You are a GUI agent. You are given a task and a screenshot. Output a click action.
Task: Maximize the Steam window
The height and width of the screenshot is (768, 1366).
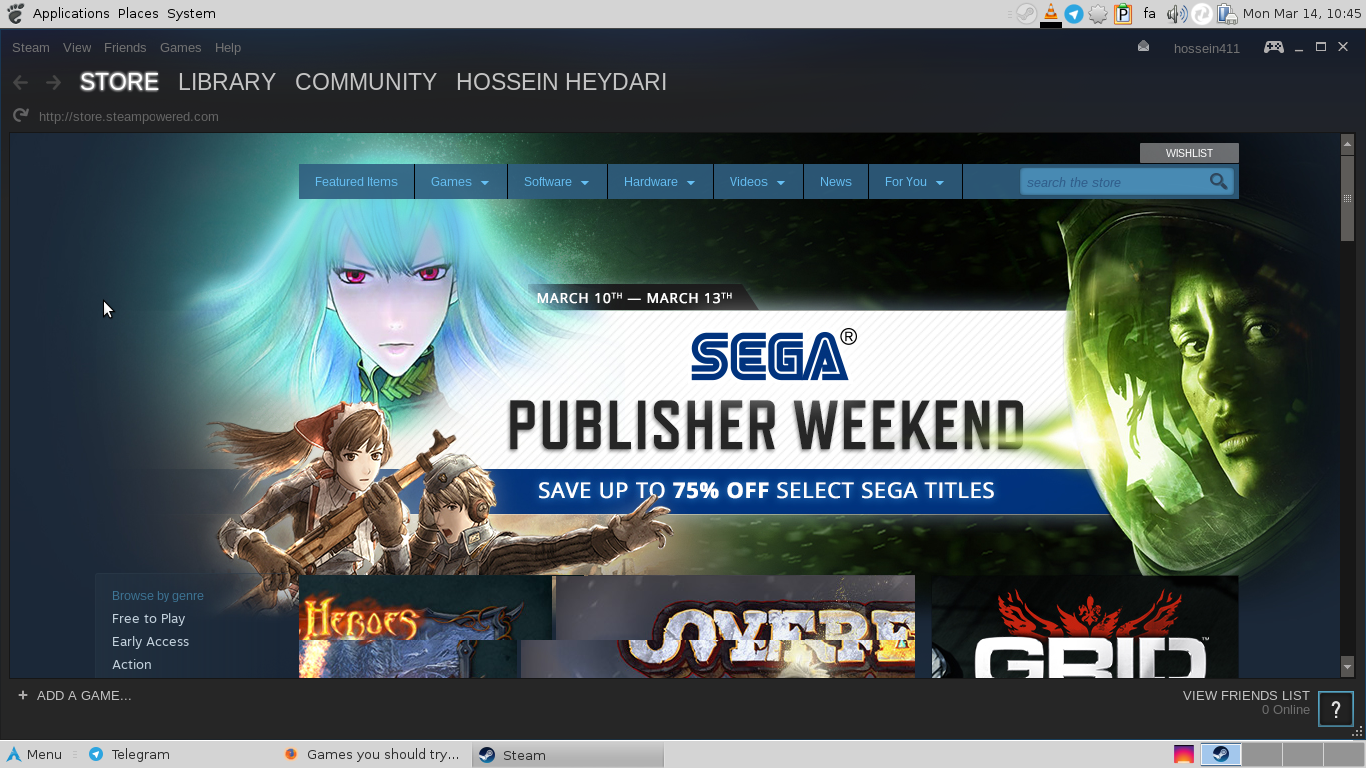(x=1321, y=47)
